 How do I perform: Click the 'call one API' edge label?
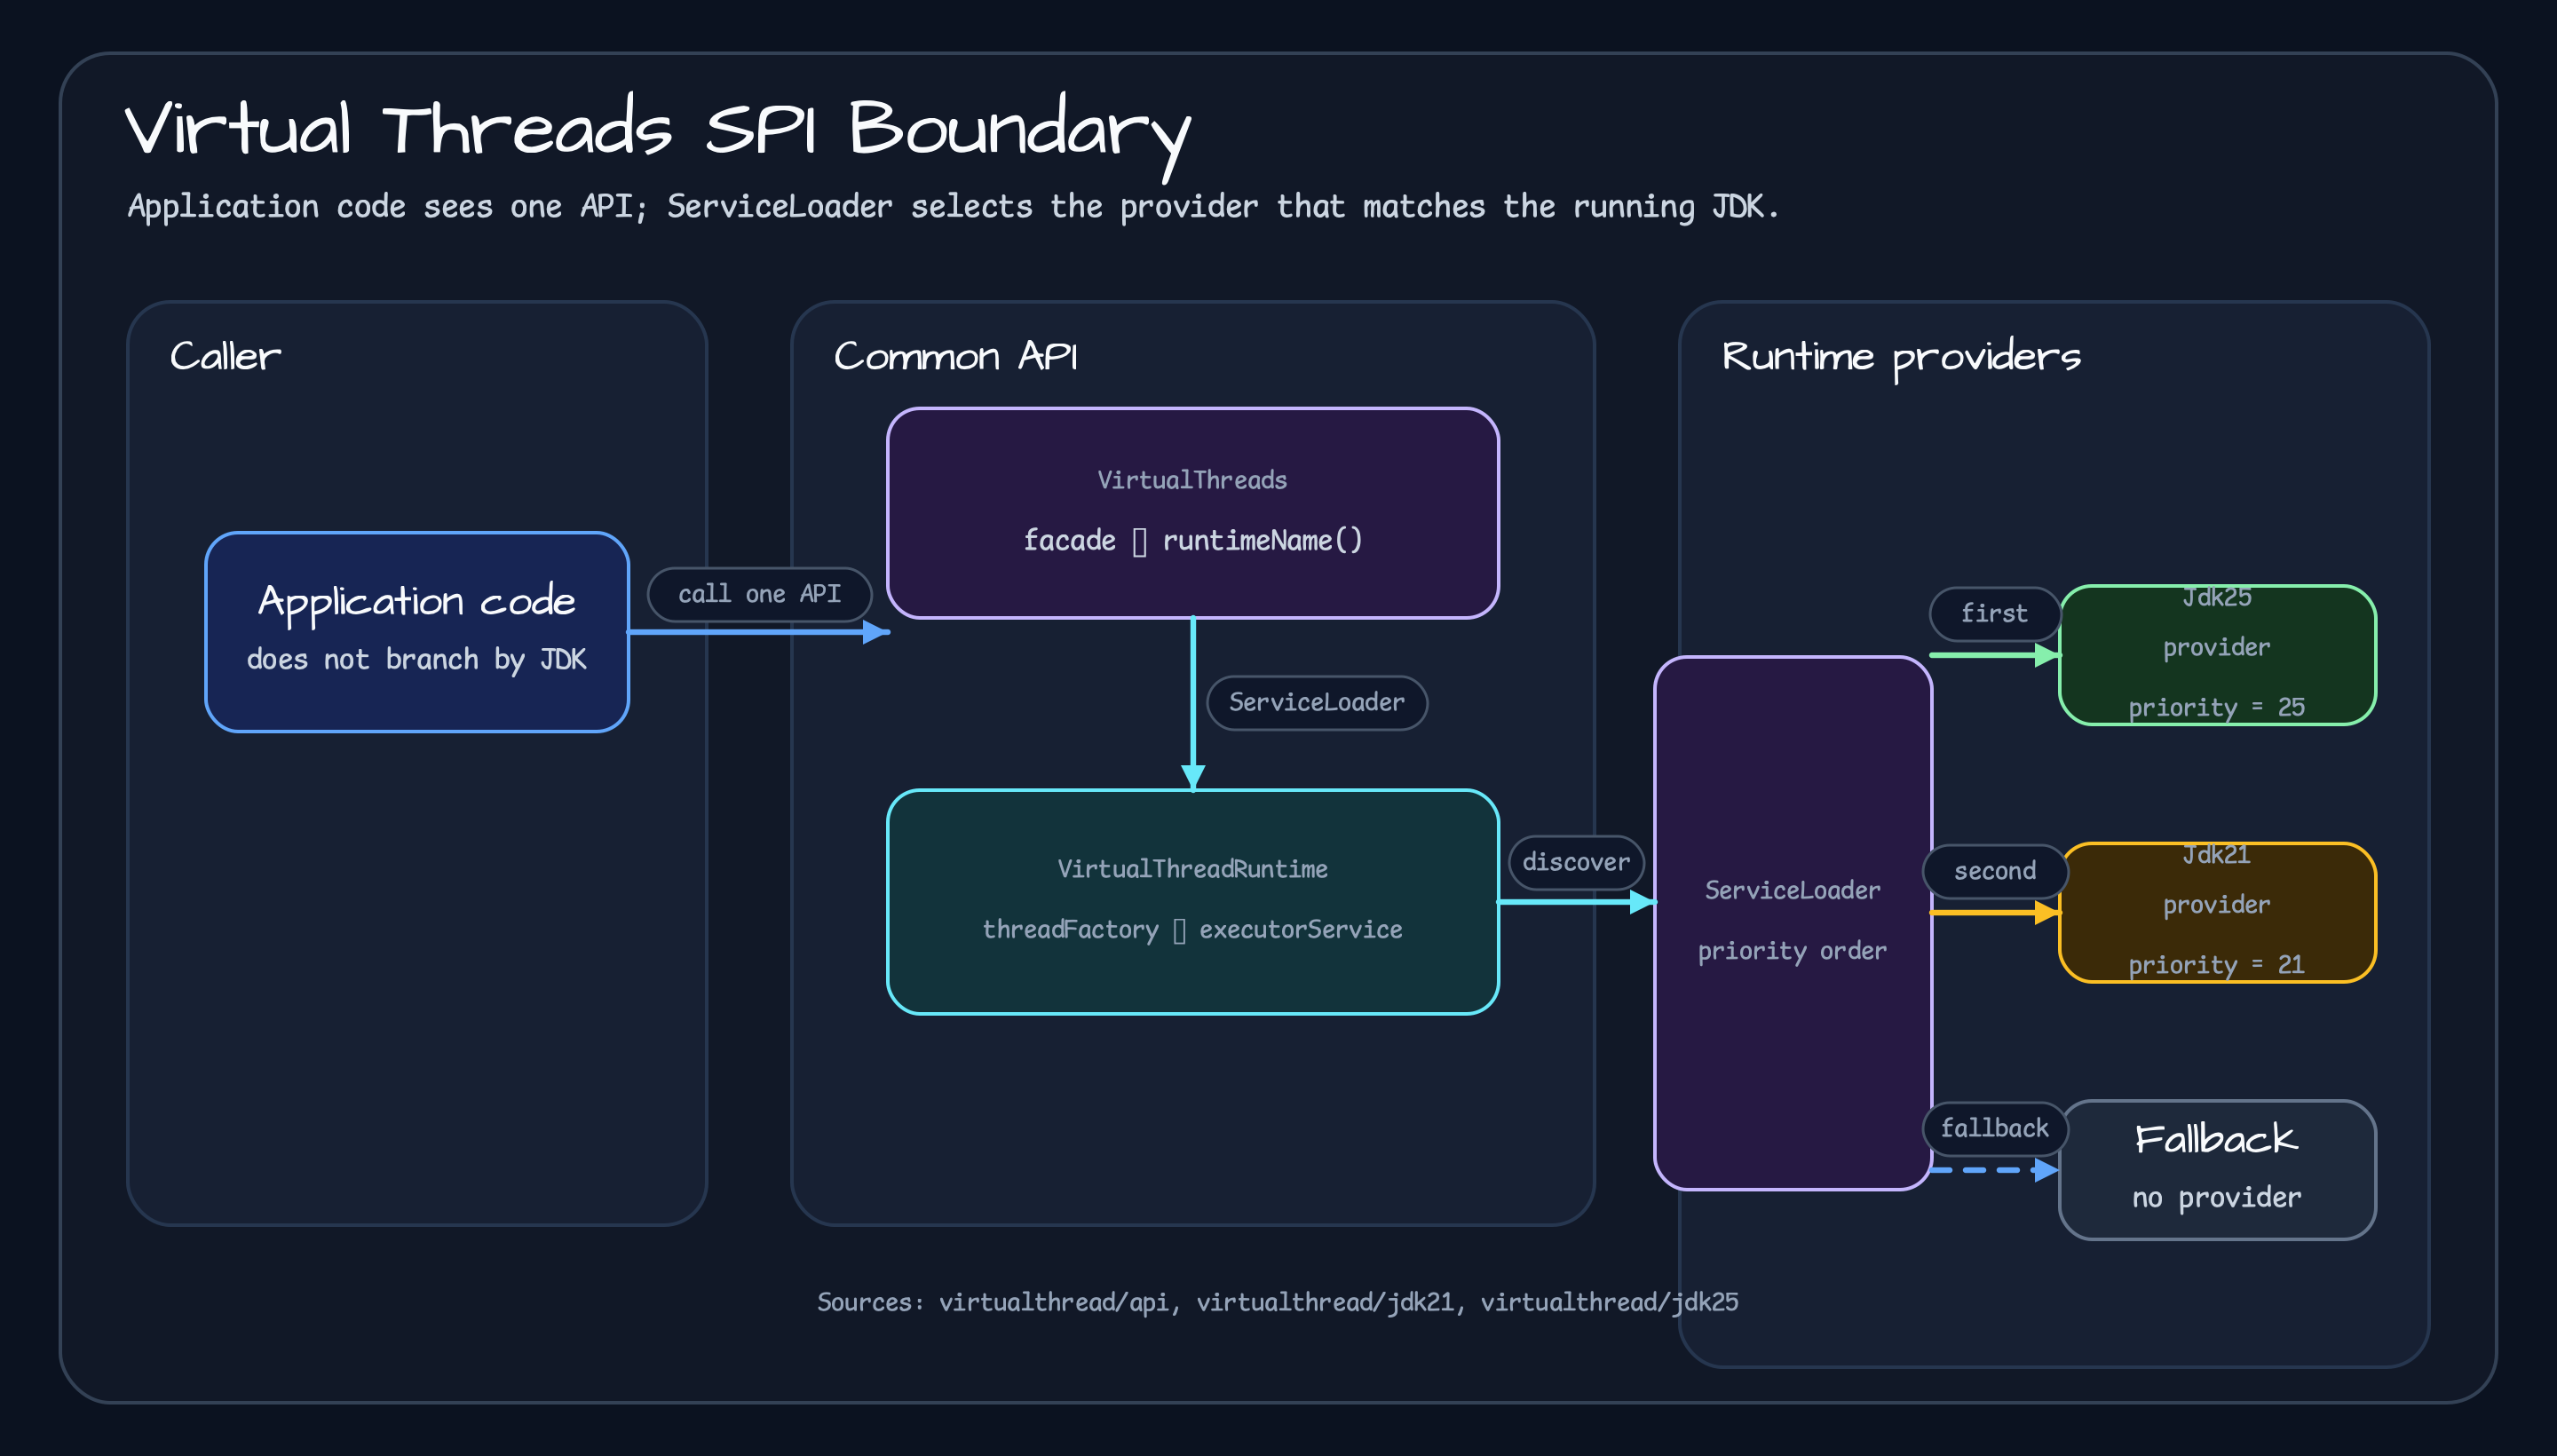click(x=760, y=594)
